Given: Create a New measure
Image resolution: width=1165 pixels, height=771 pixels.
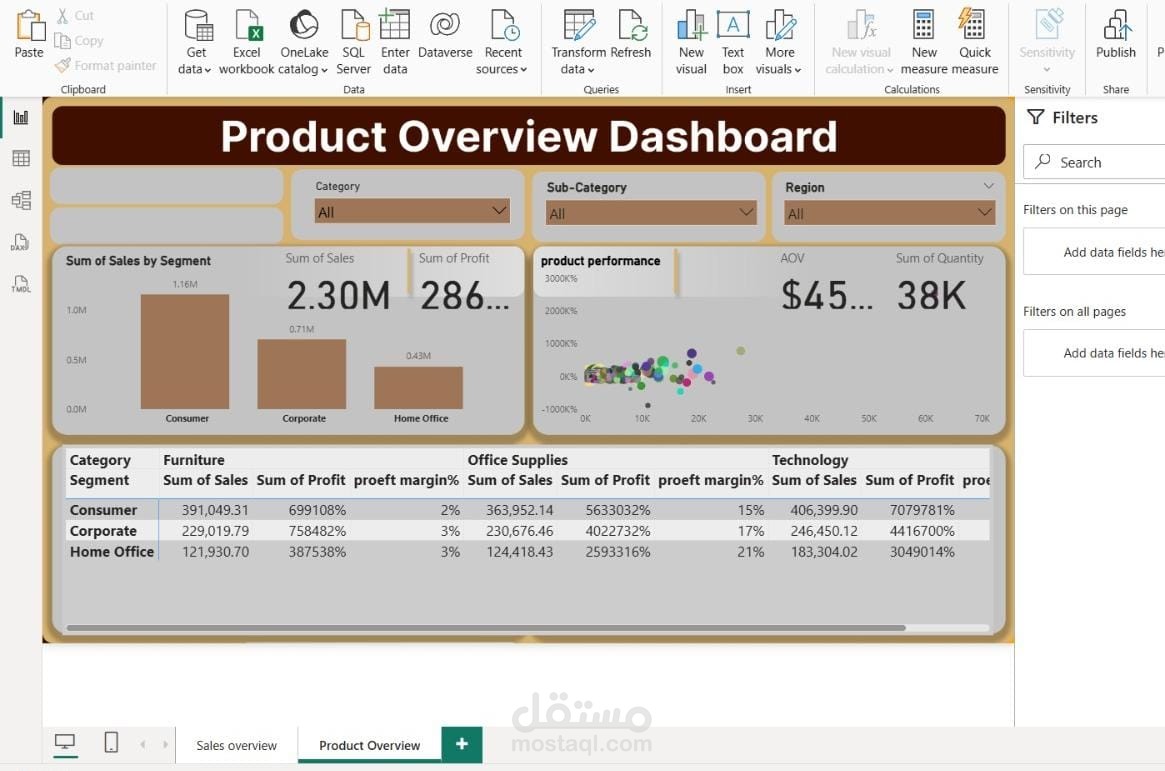Looking at the screenshot, I should [x=924, y=43].
